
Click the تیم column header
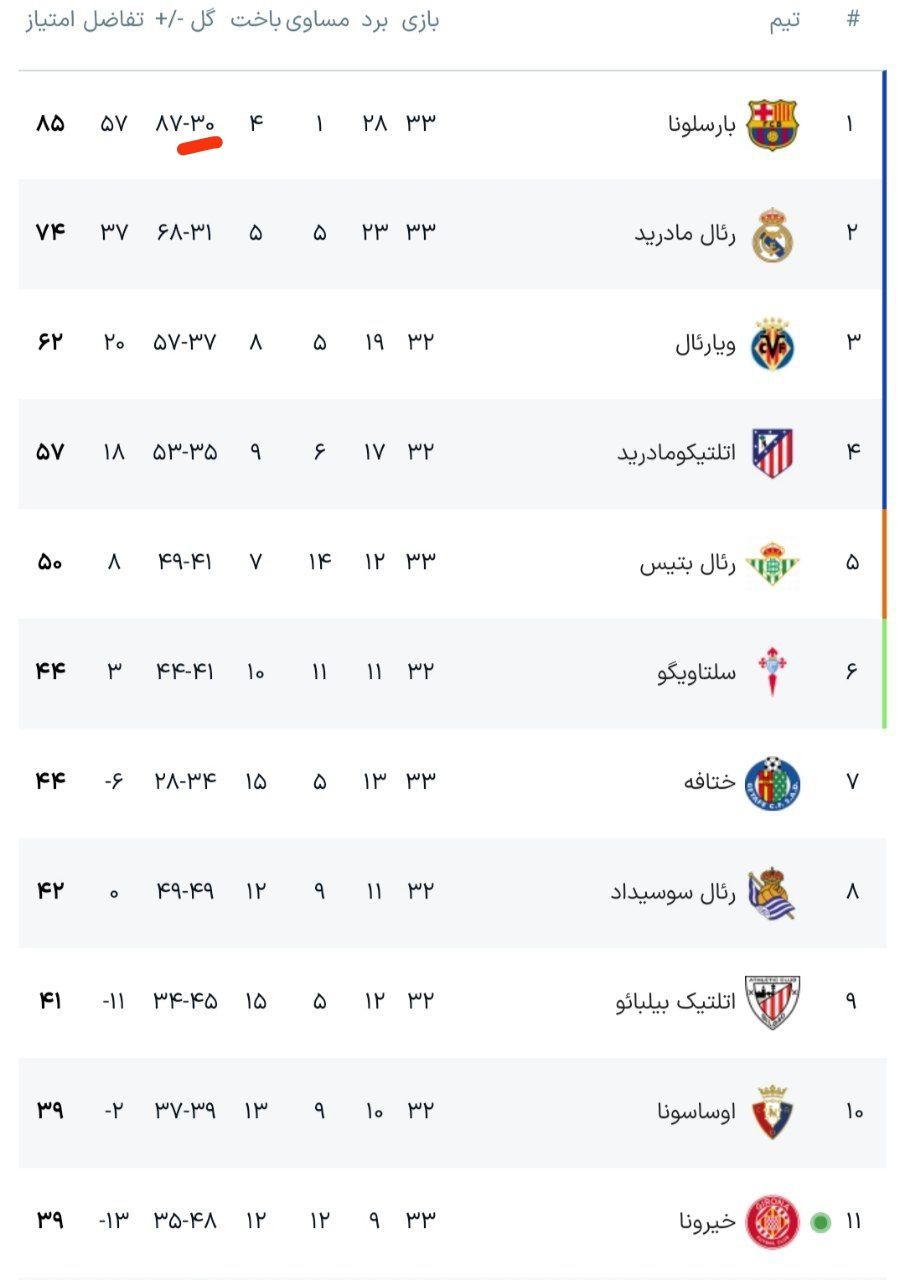(x=784, y=22)
